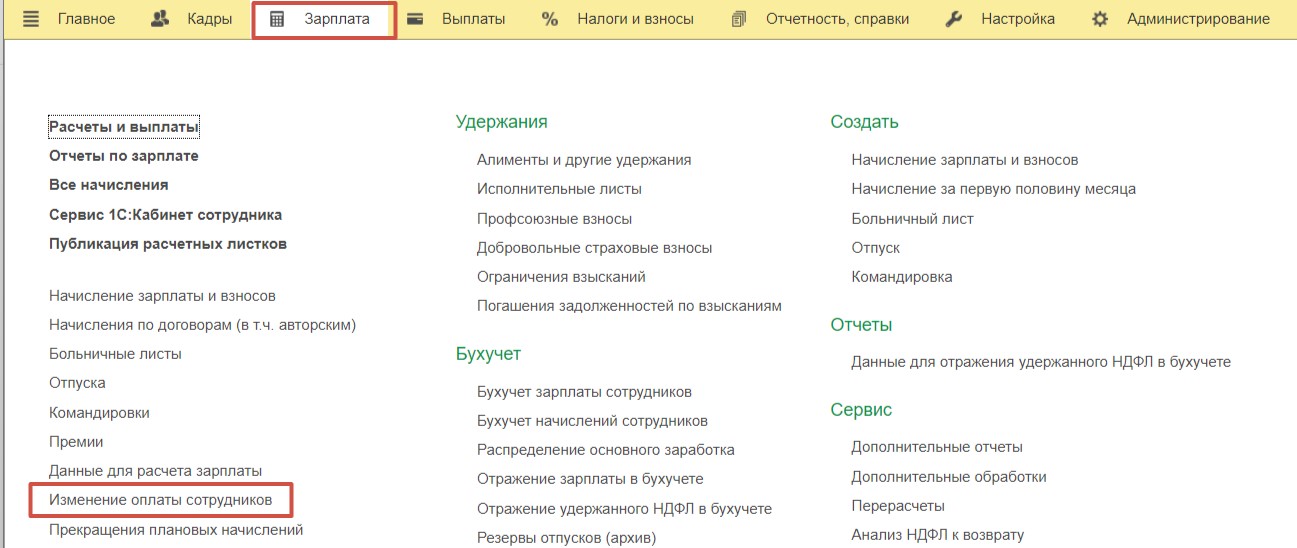Open the hamburger menu icon beside Главное
Screen dimensions: 1297x548
point(31,19)
